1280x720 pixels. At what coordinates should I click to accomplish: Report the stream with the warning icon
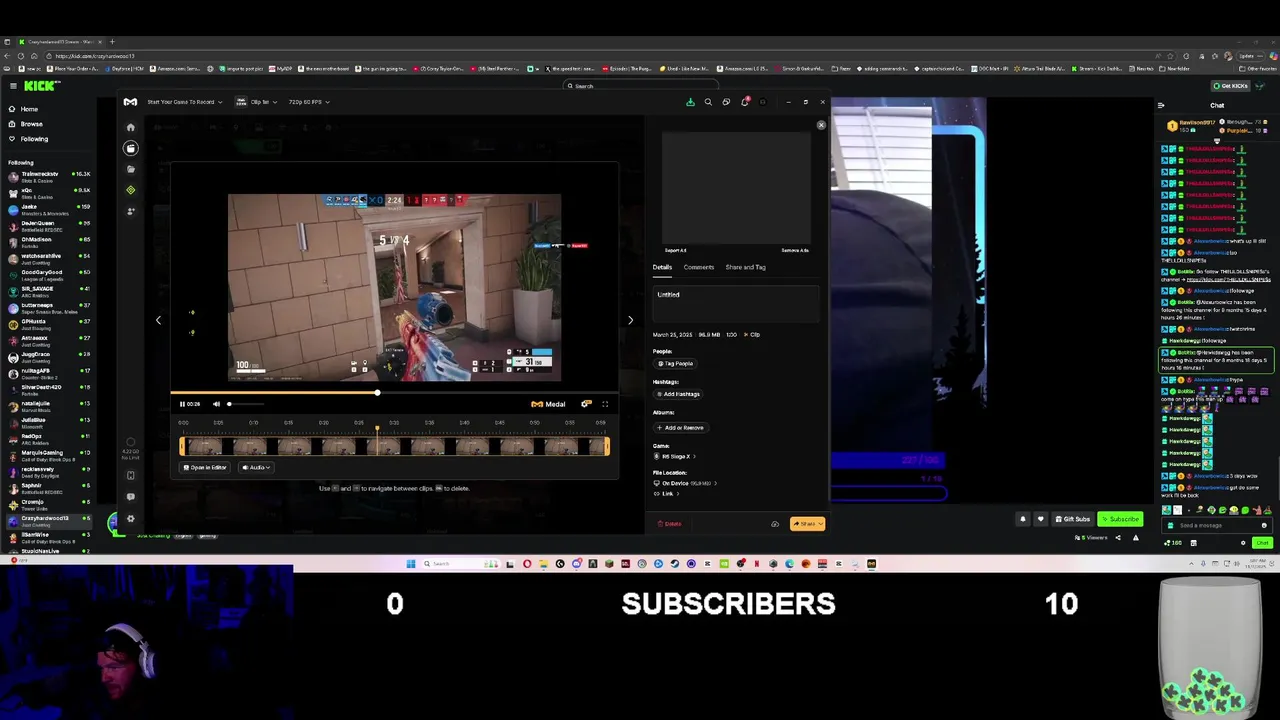(x=1135, y=537)
